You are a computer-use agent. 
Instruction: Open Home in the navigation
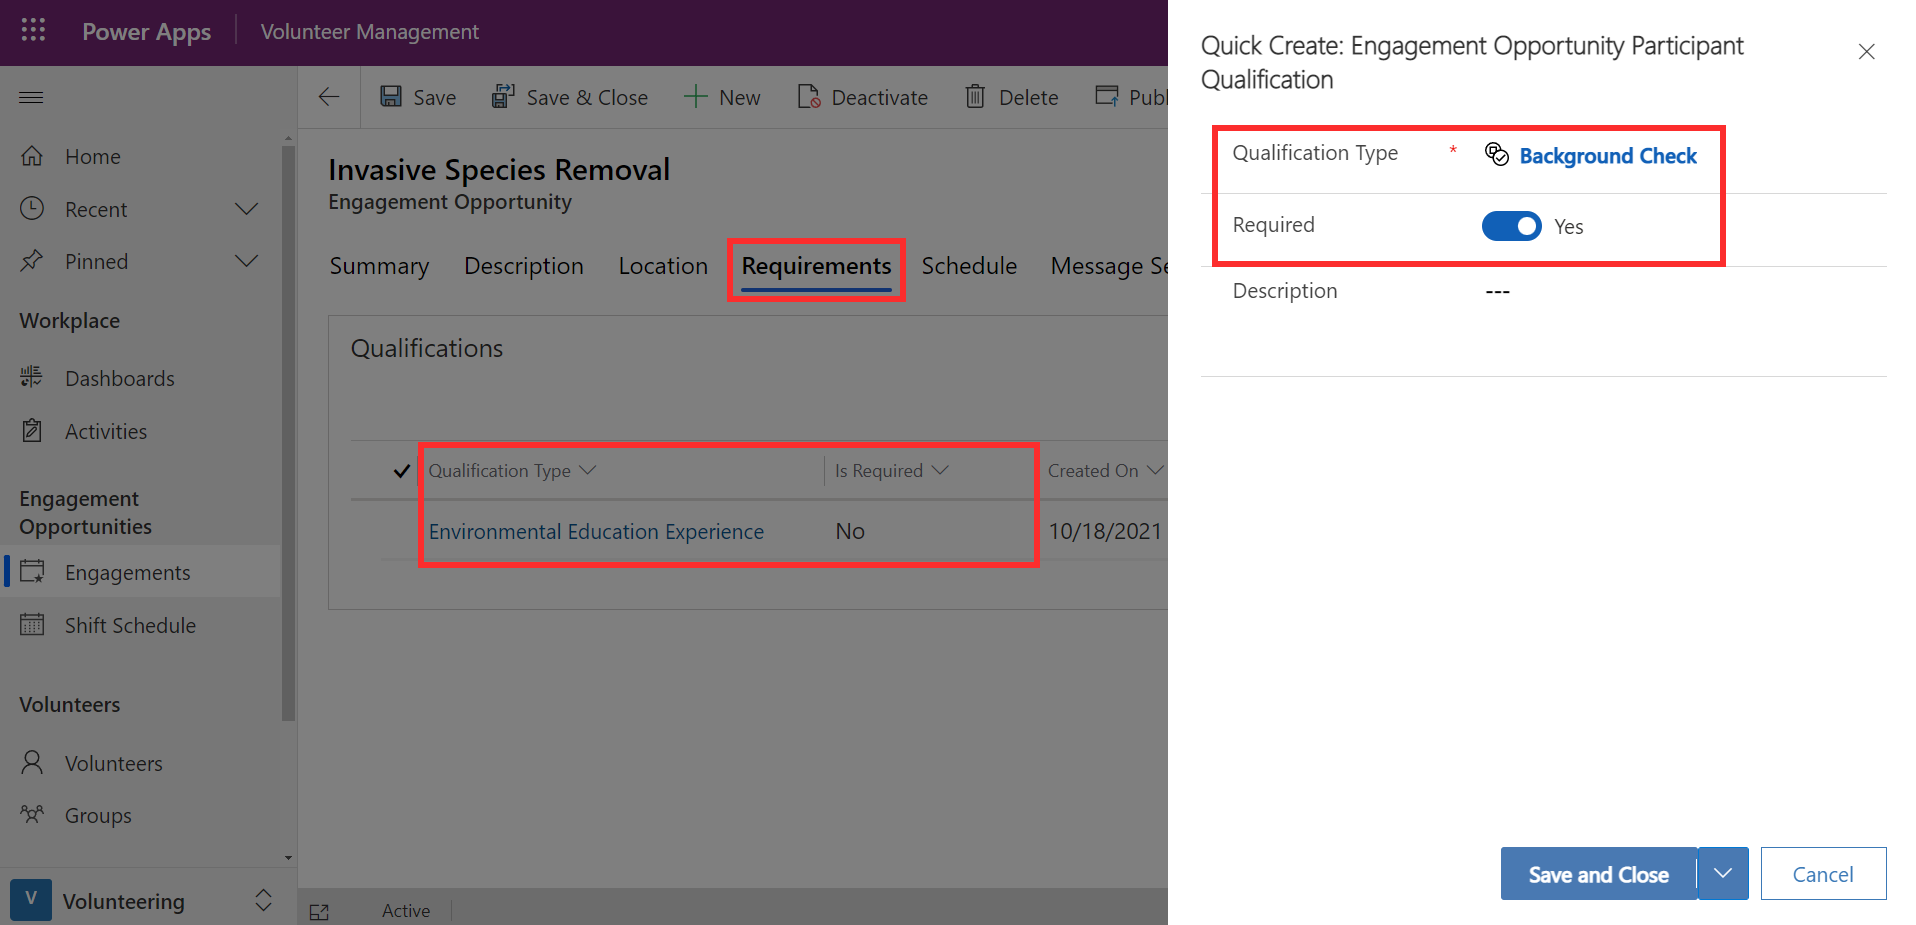point(93,157)
